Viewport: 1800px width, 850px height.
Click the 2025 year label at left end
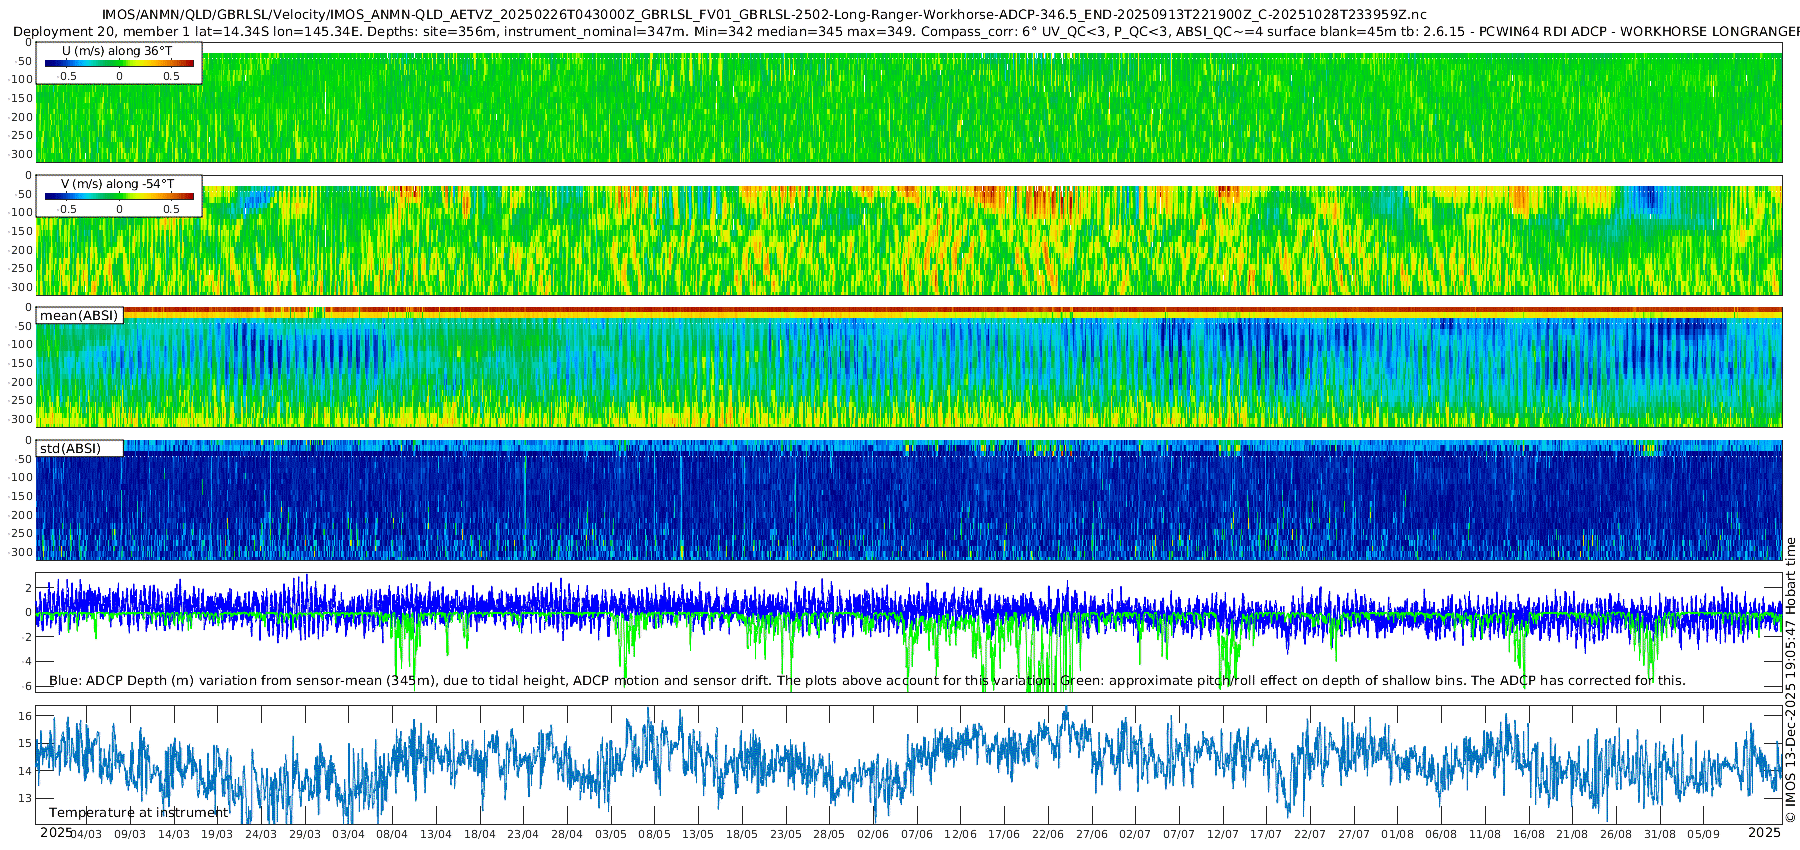pyautogui.click(x=56, y=832)
